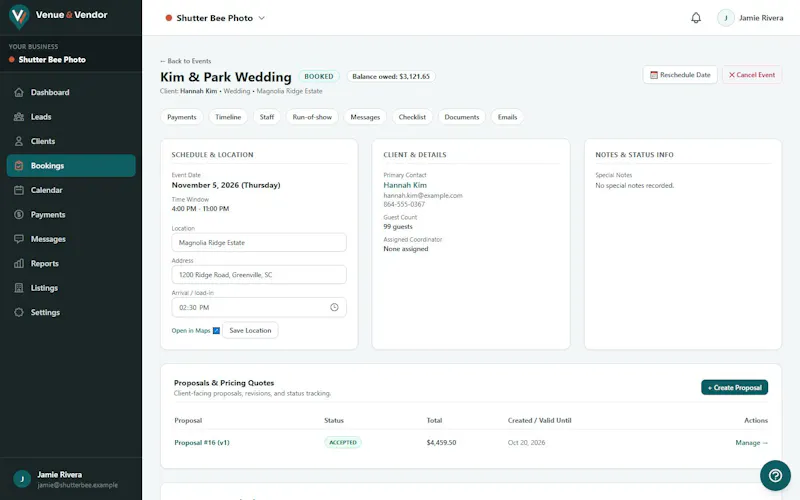Click the Dashboard home icon
Viewport: 800px width, 500px height.
click(19, 92)
